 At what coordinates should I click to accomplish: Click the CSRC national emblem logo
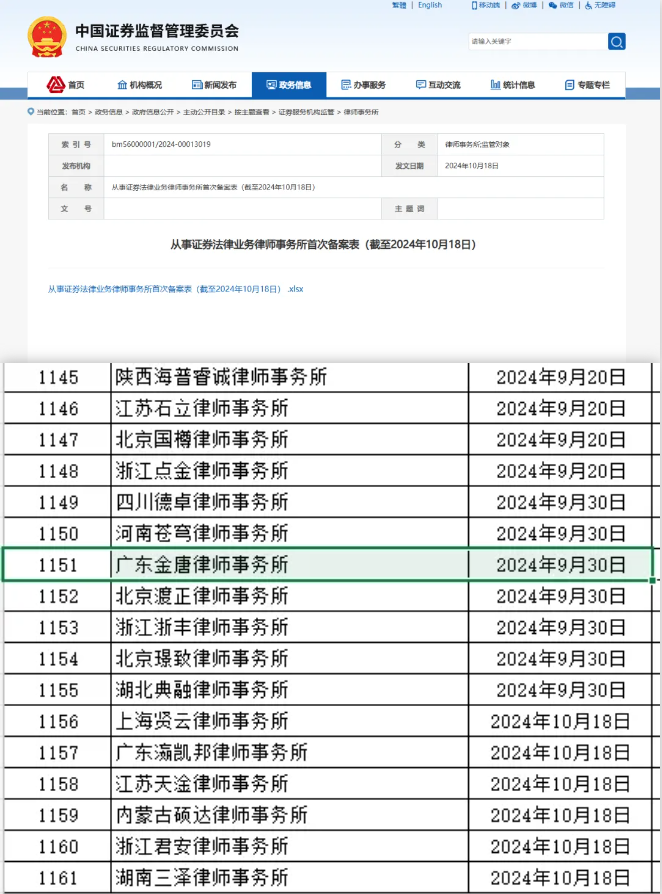pyautogui.click(x=46, y=37)
